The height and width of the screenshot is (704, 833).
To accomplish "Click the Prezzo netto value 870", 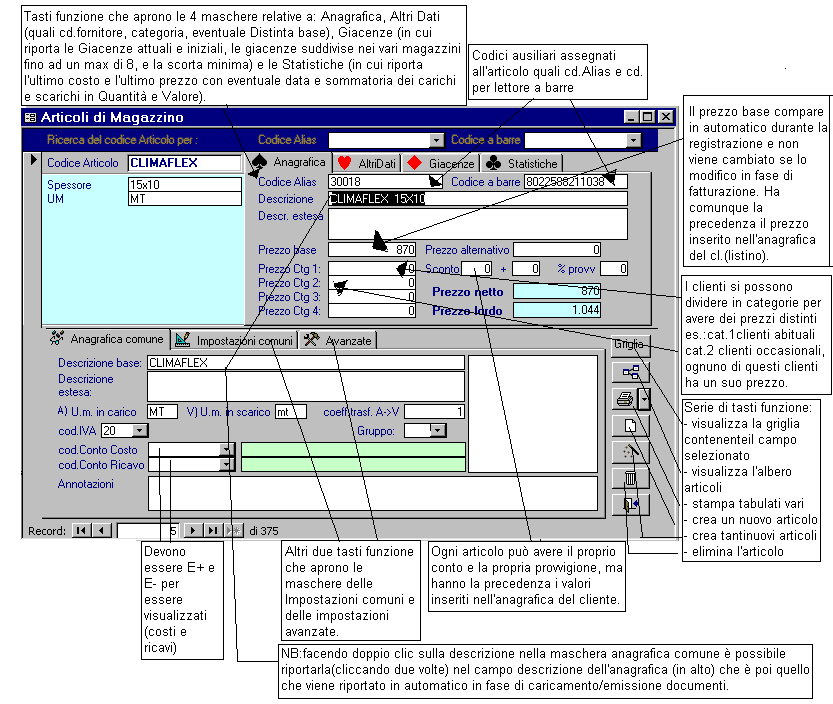I will (557, 291).
